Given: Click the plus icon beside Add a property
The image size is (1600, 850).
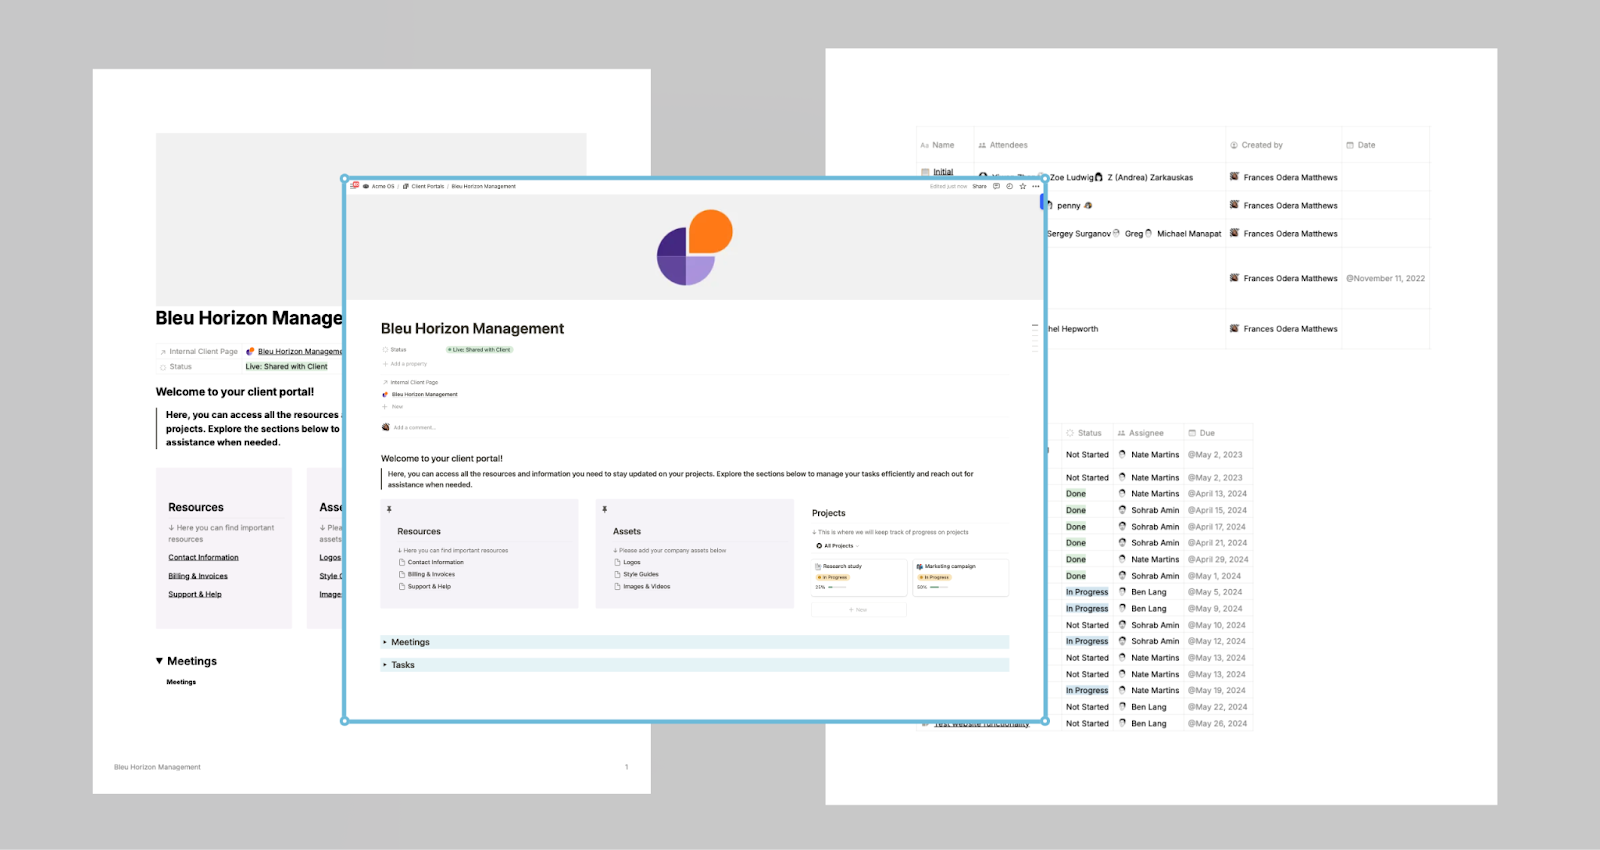Looking at the screenshot, I should point(385,364).
